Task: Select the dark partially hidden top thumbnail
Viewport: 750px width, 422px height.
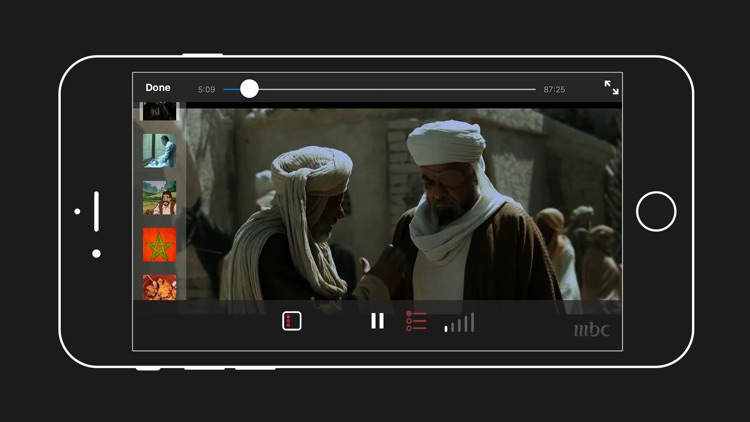Action: 158,111
